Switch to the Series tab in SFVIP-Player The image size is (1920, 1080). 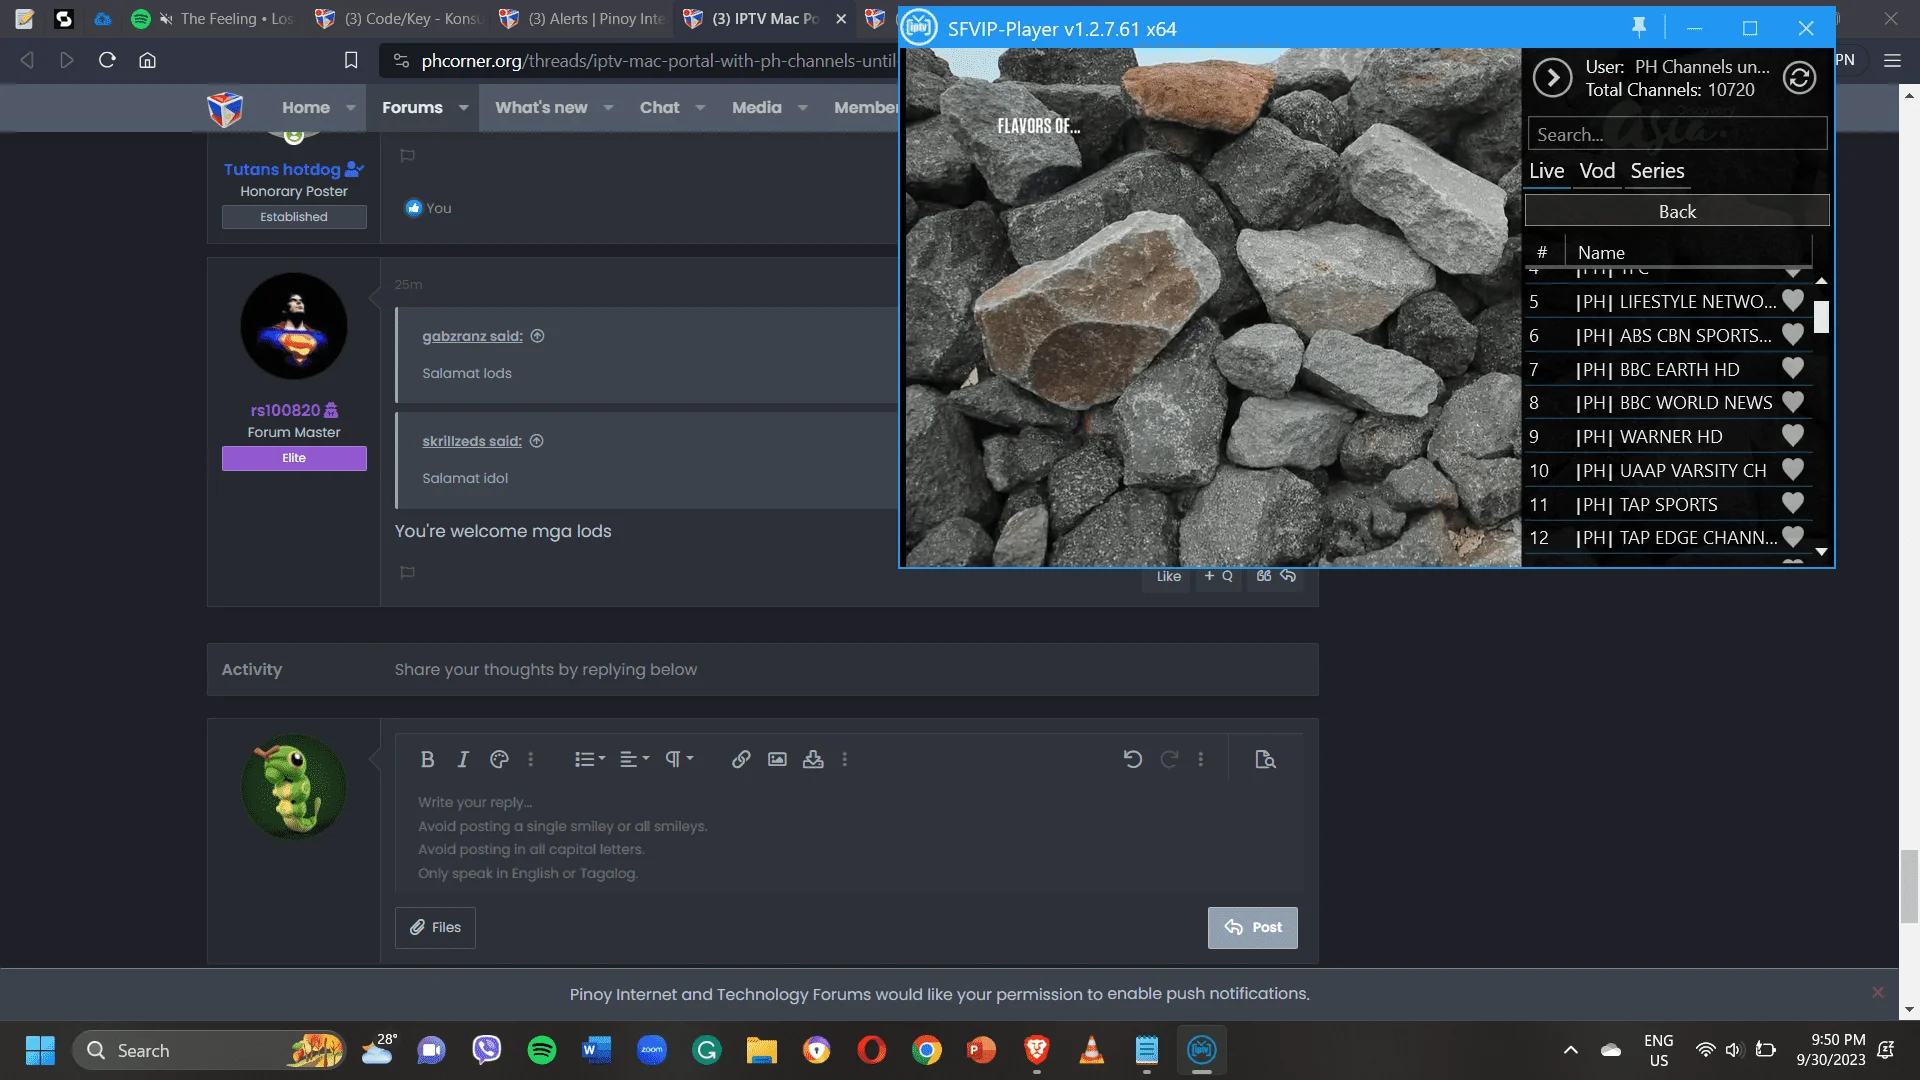click(1657, 171)
